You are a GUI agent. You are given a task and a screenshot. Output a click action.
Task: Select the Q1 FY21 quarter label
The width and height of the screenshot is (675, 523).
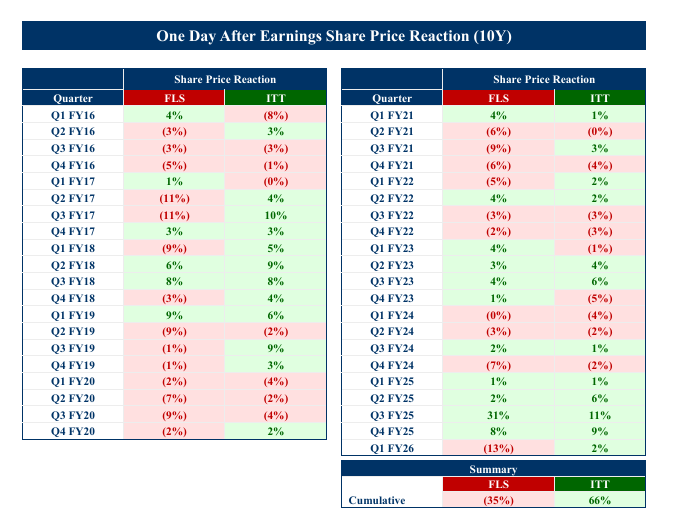pyautogui.click(x=392, y=115)
